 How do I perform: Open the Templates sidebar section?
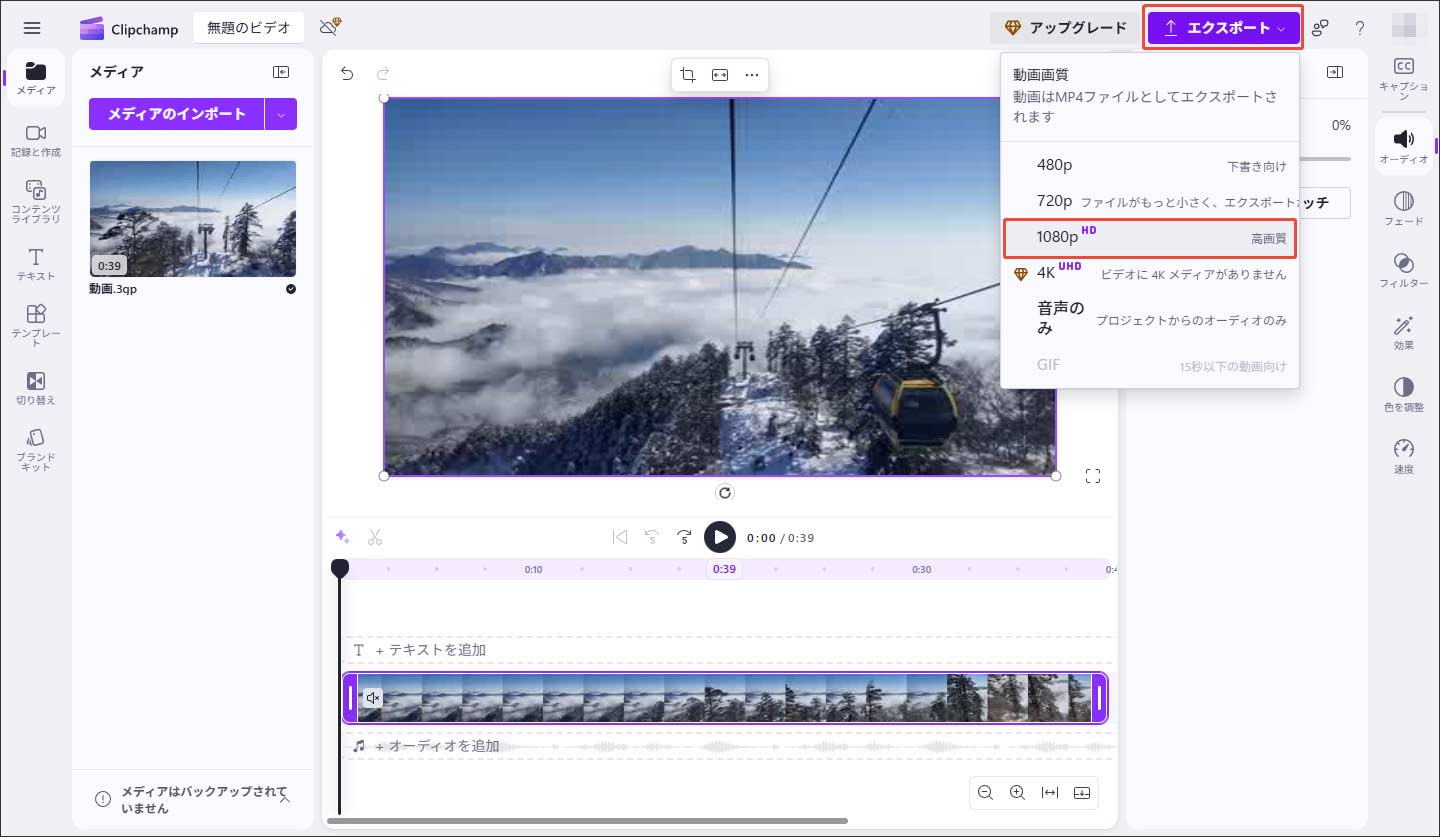(36, 326)
